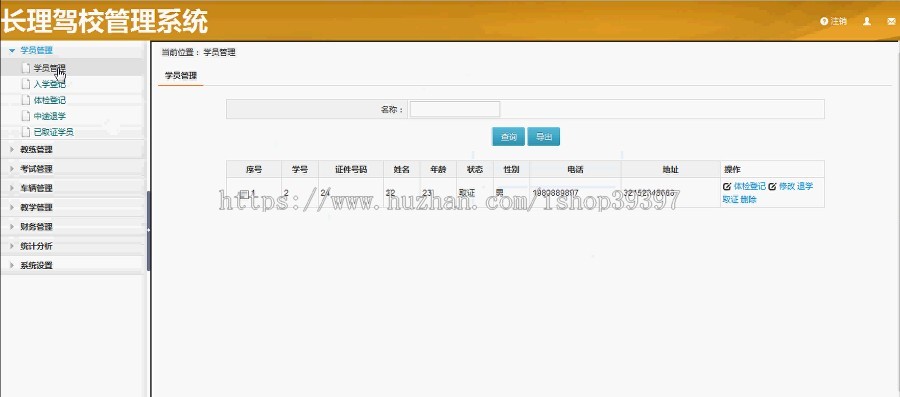Click the 电话 column header
Viewport: 900px width, 397px height.
tap(575, 169)
